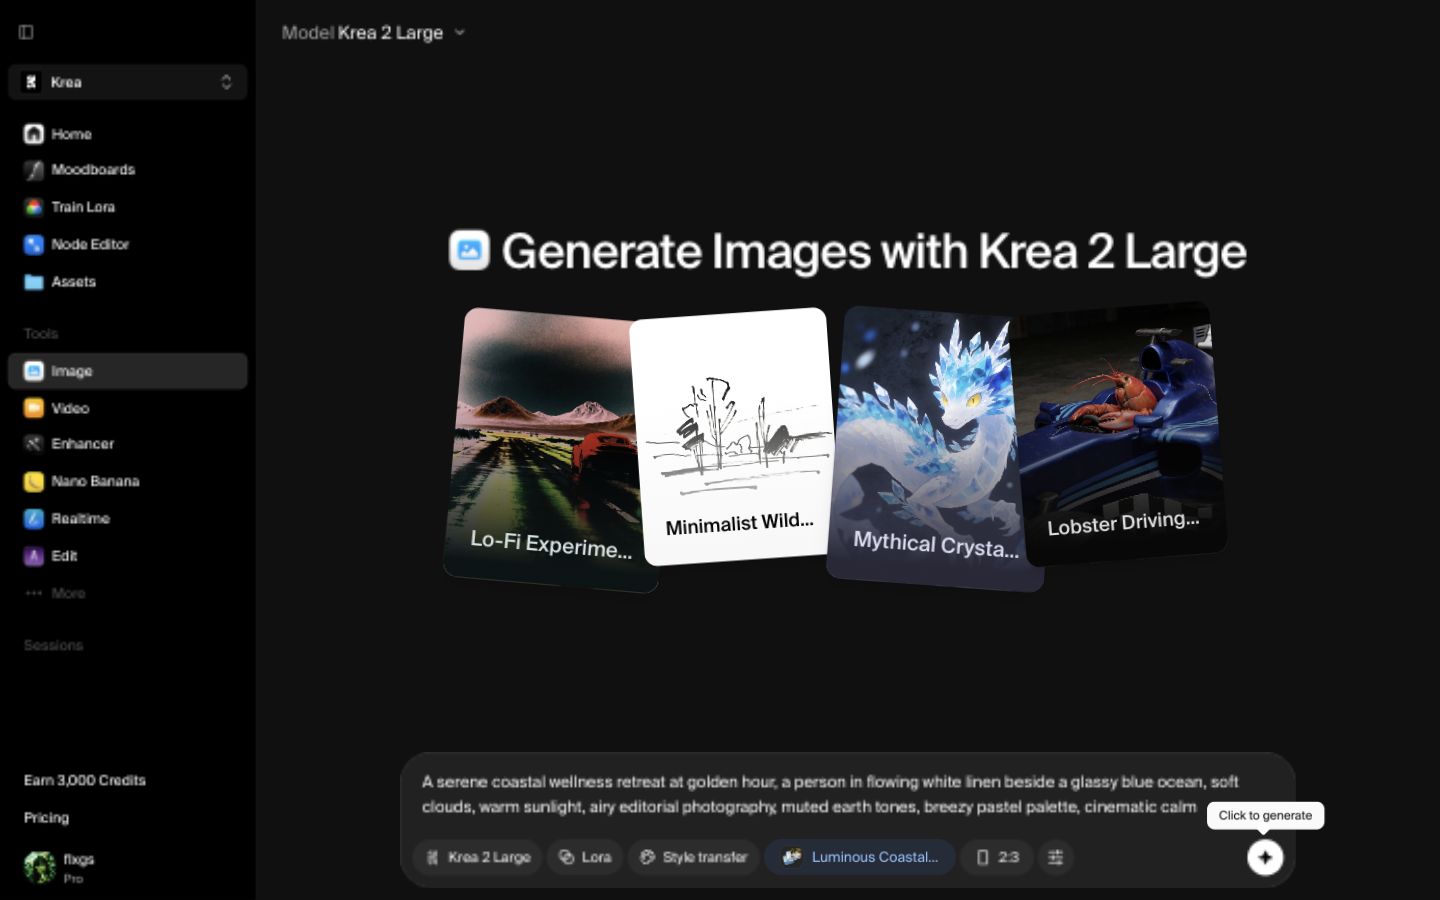
Task: Select the Minimalist Wild... example card
Action: 733,437
